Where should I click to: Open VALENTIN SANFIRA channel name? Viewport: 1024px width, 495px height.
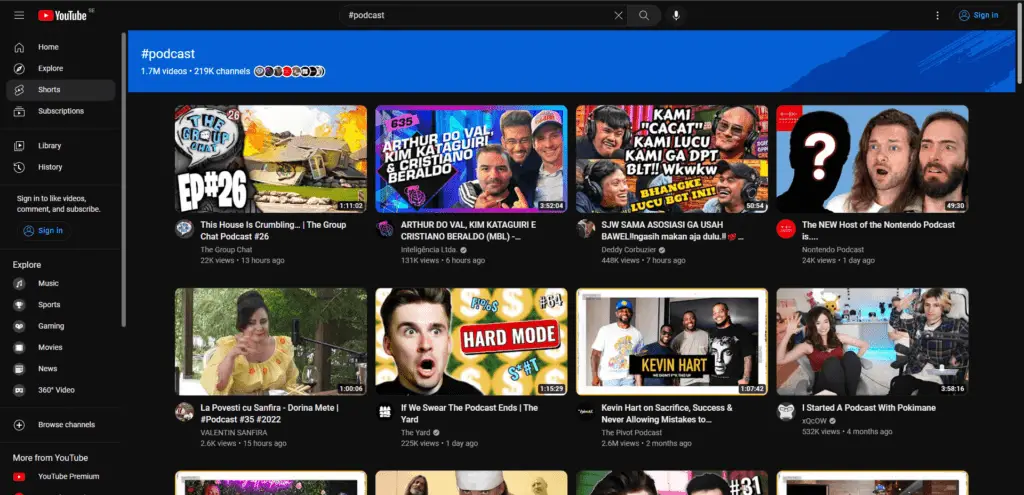tap(234, 432)
